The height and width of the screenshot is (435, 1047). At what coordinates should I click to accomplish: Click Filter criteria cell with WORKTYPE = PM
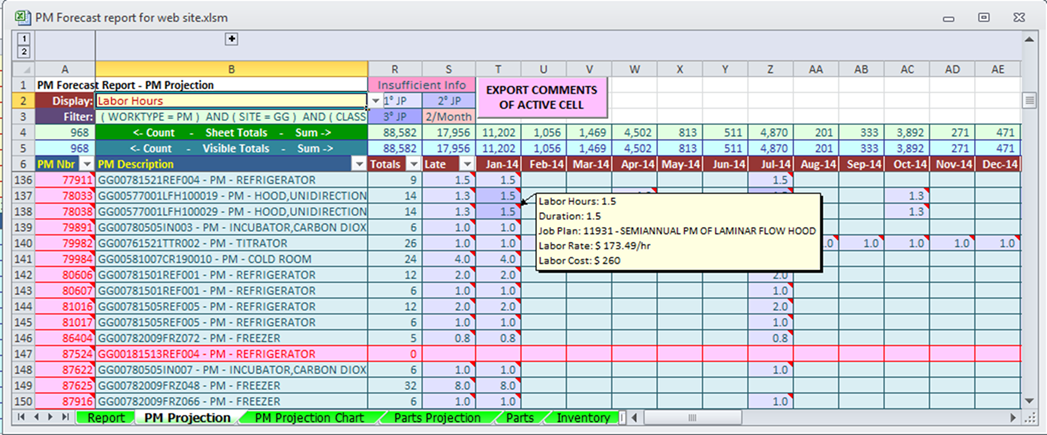coord(232,116)
